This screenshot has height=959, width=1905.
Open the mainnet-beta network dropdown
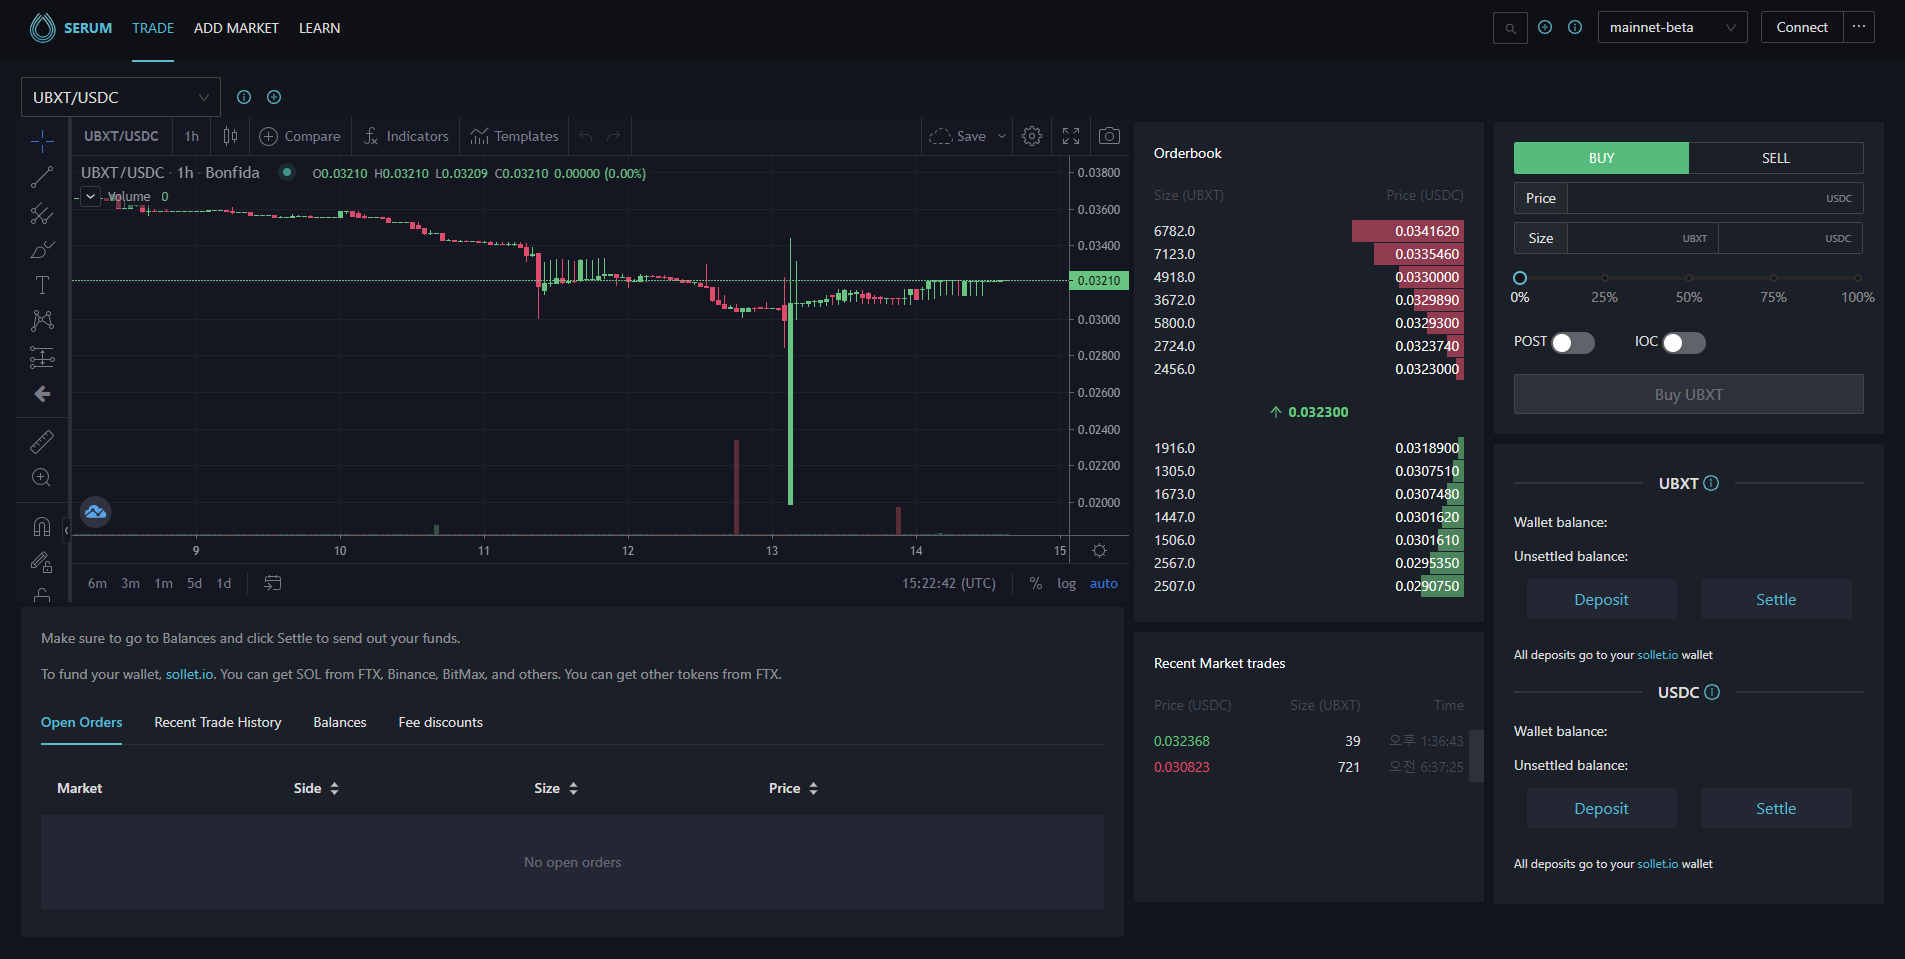point(1672,27)
